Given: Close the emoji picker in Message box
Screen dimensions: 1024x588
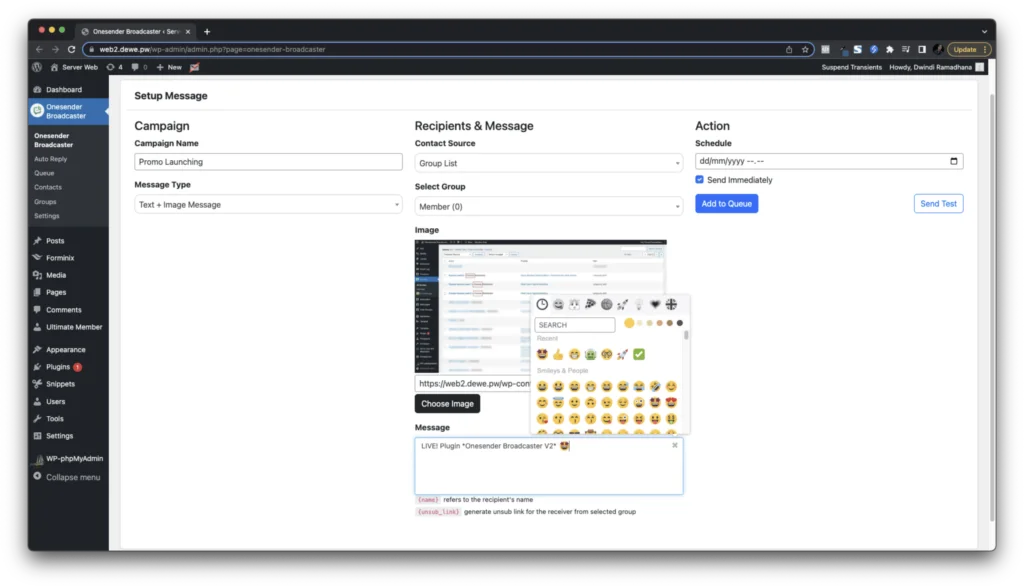Looking at the screenshot, I should click(675, 446).
